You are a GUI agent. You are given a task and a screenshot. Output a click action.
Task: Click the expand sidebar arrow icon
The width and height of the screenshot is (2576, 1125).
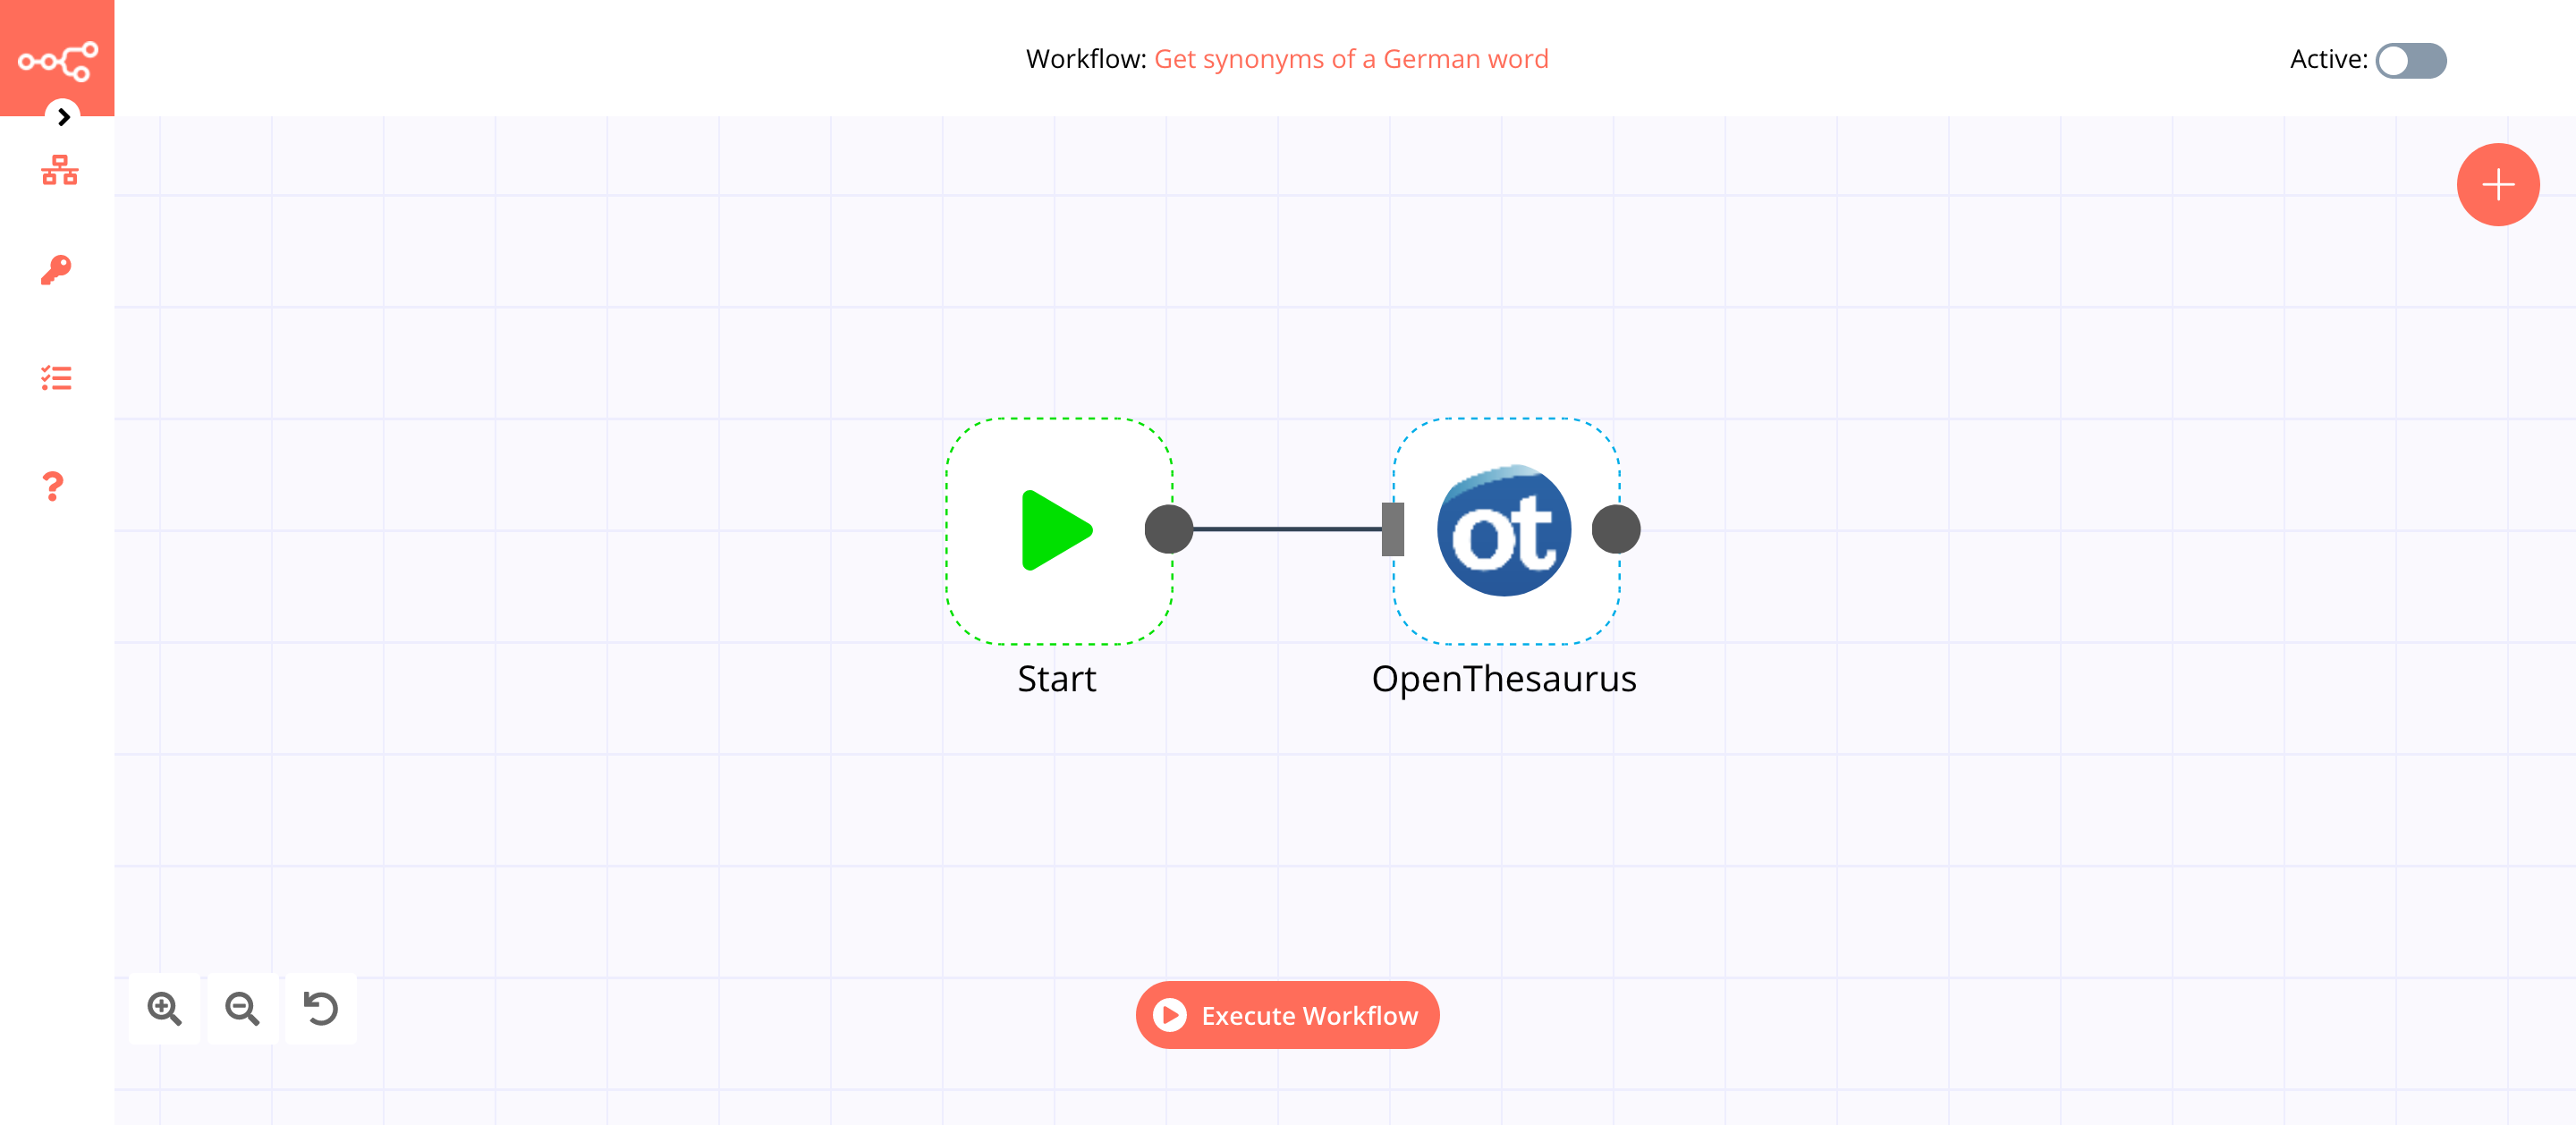61,116
